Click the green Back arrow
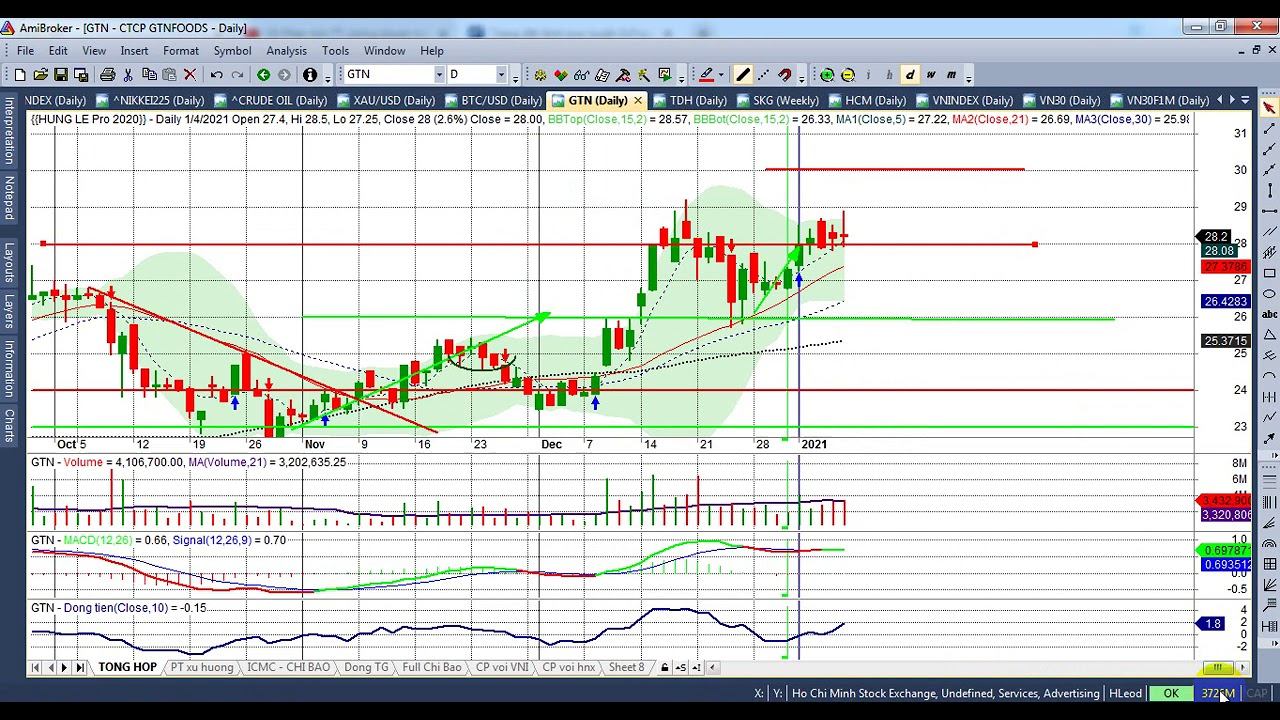The image size is (1280, 720). tap(263, 75)
